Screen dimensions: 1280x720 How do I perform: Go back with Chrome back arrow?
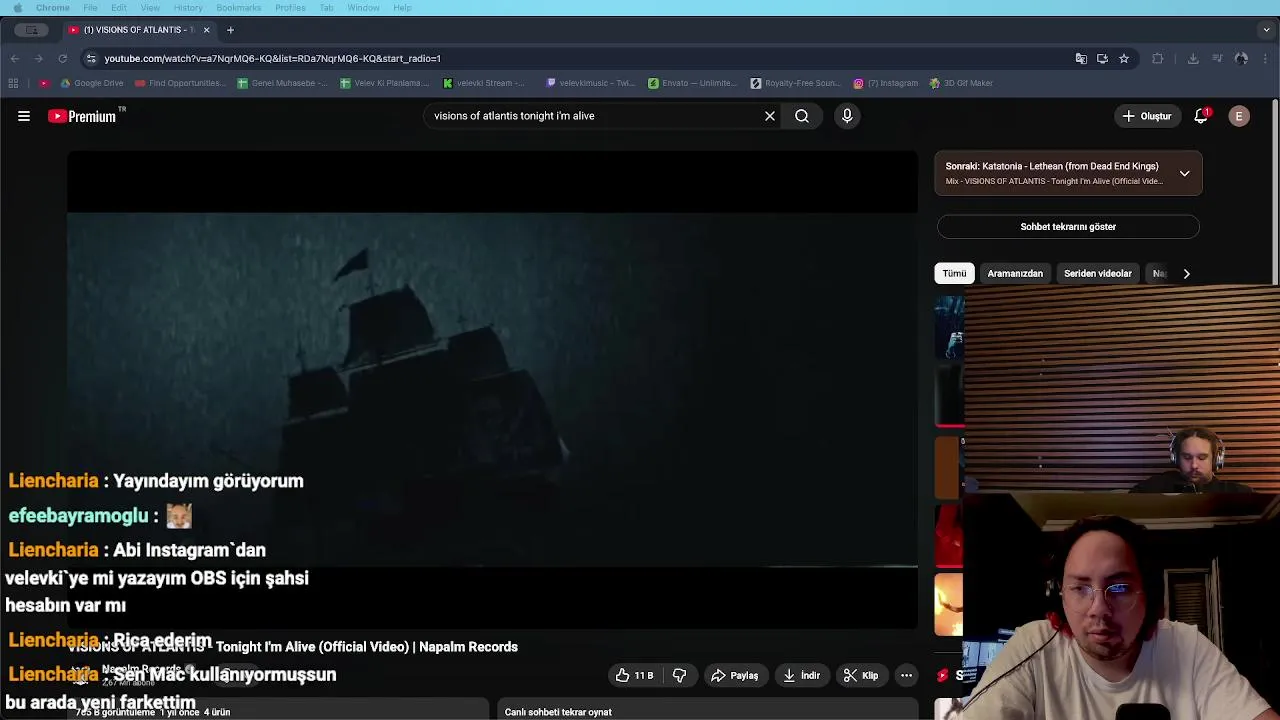pos(14,58)
